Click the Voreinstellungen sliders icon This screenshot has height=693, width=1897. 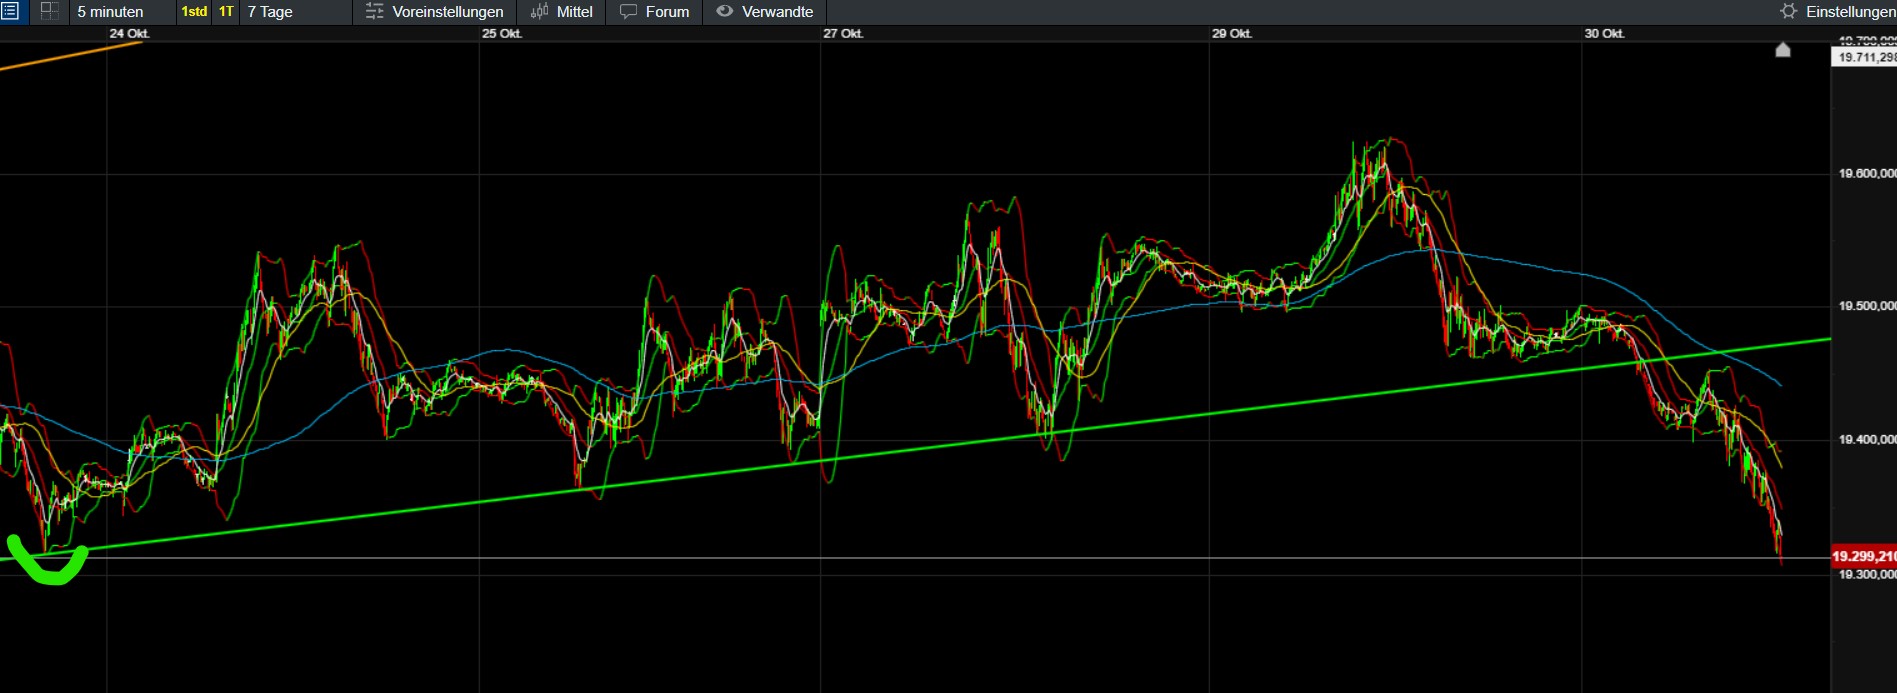pyautogui.click(x=374, y=12)
